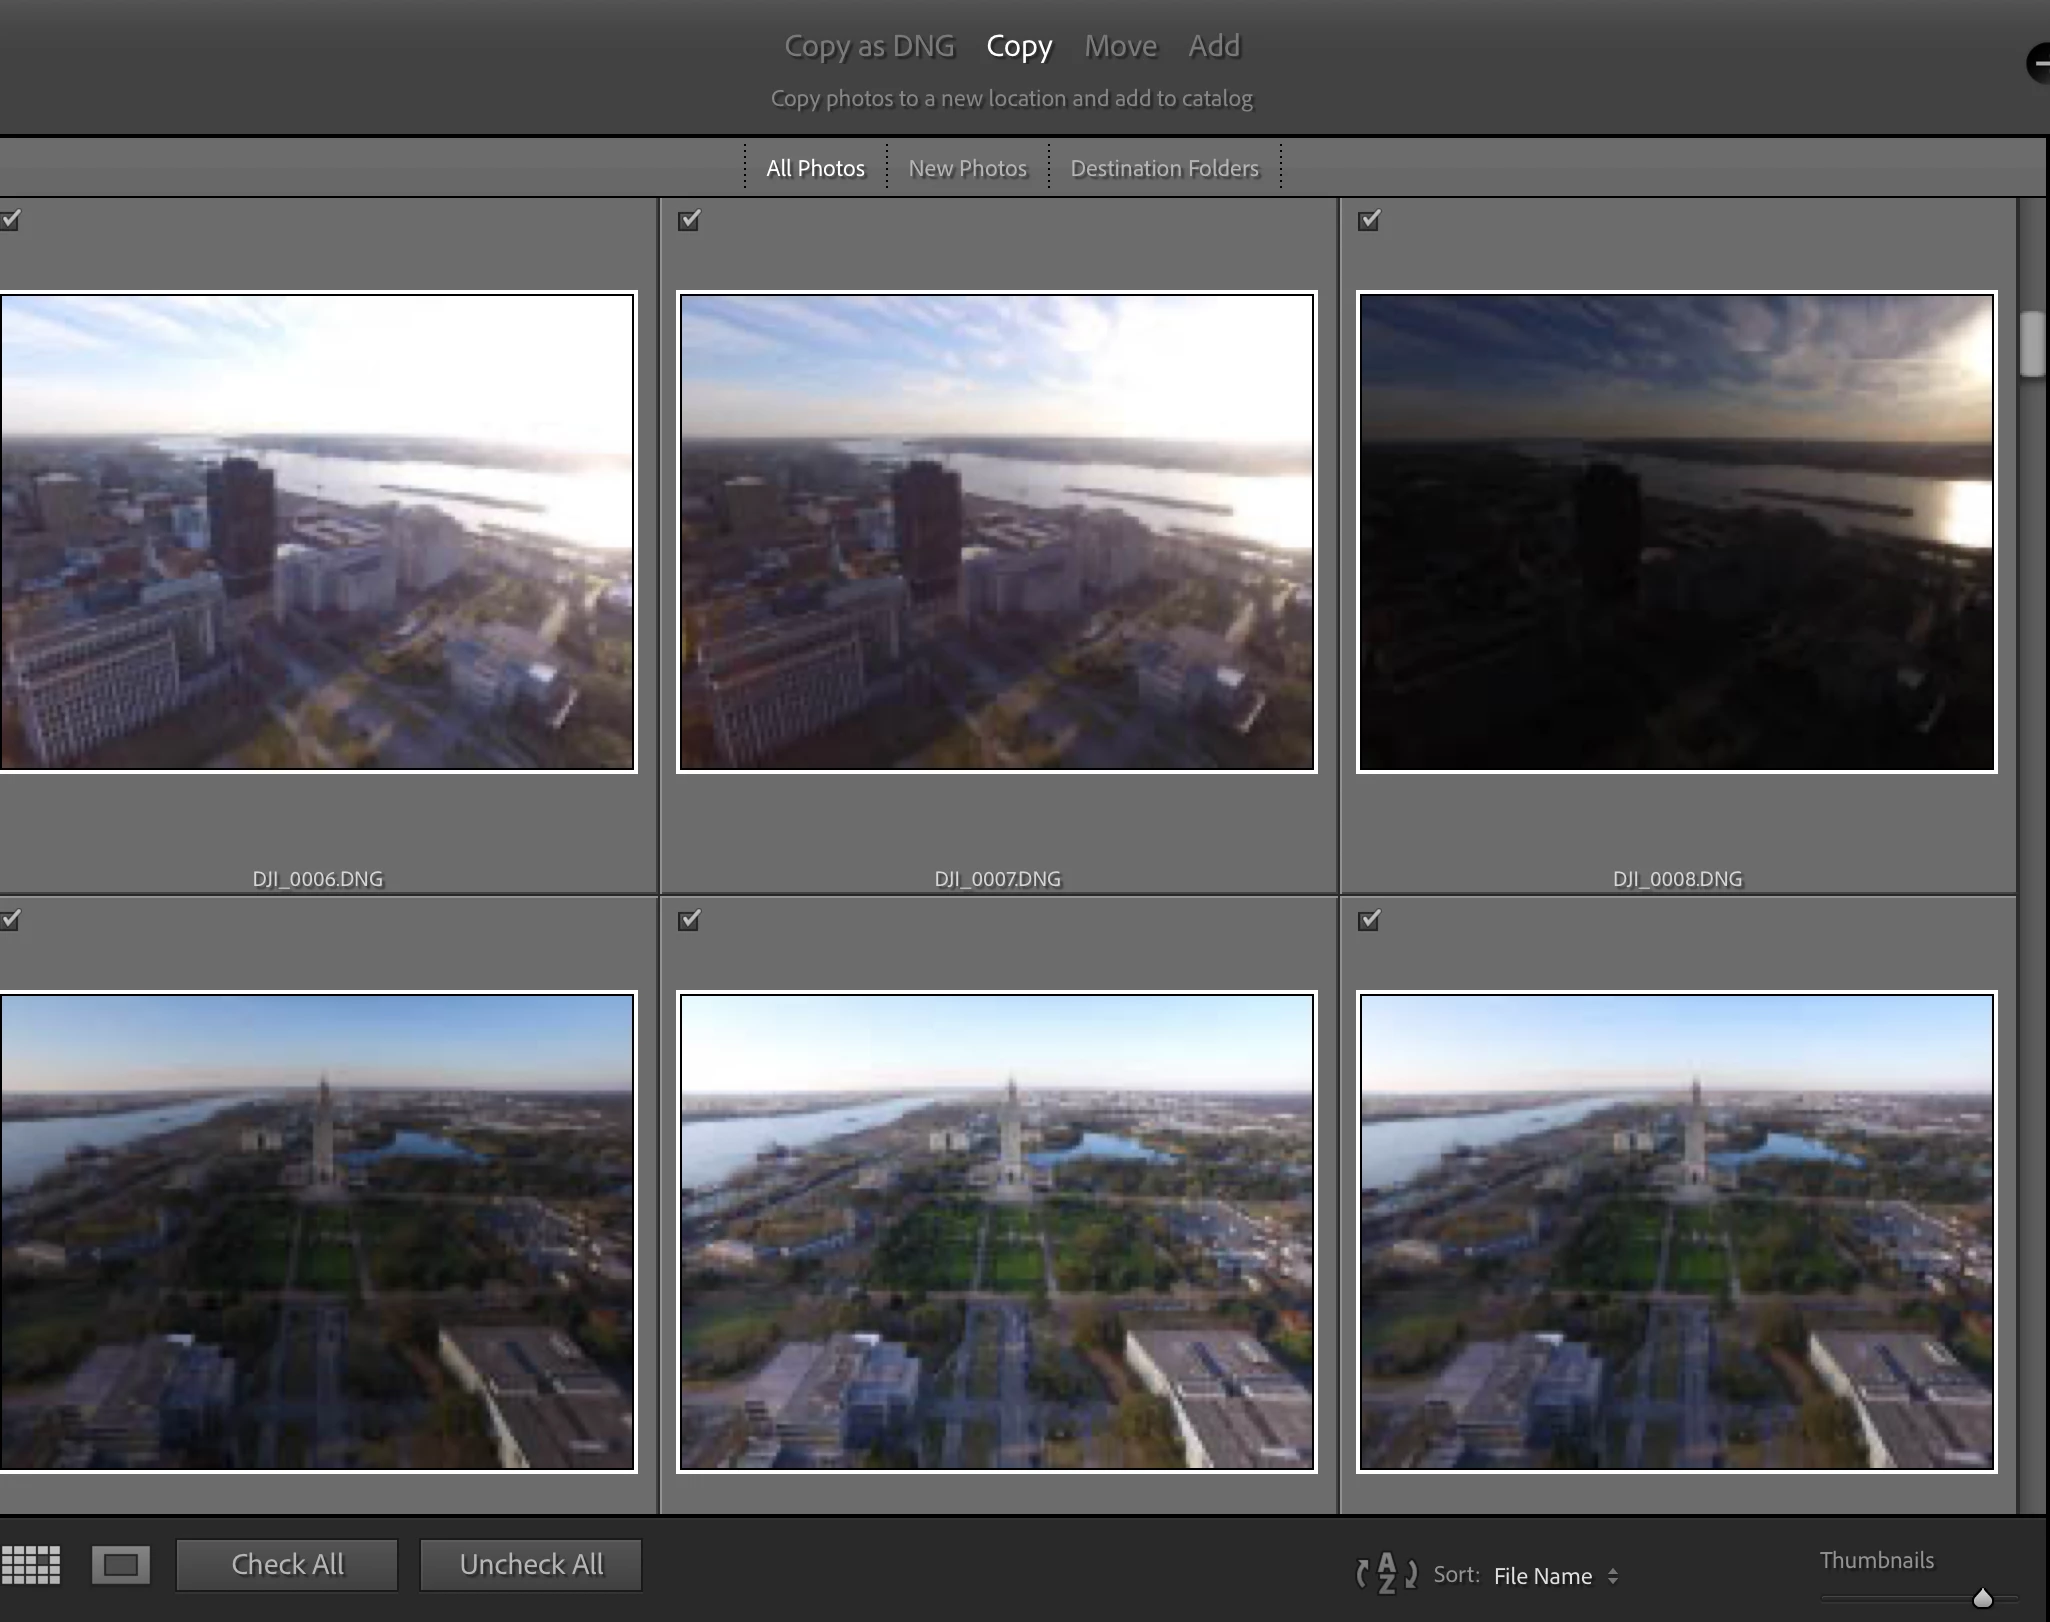
Task: Uncheck the DJI_0007.DNG photo checkbox
Action: (689, 220)
